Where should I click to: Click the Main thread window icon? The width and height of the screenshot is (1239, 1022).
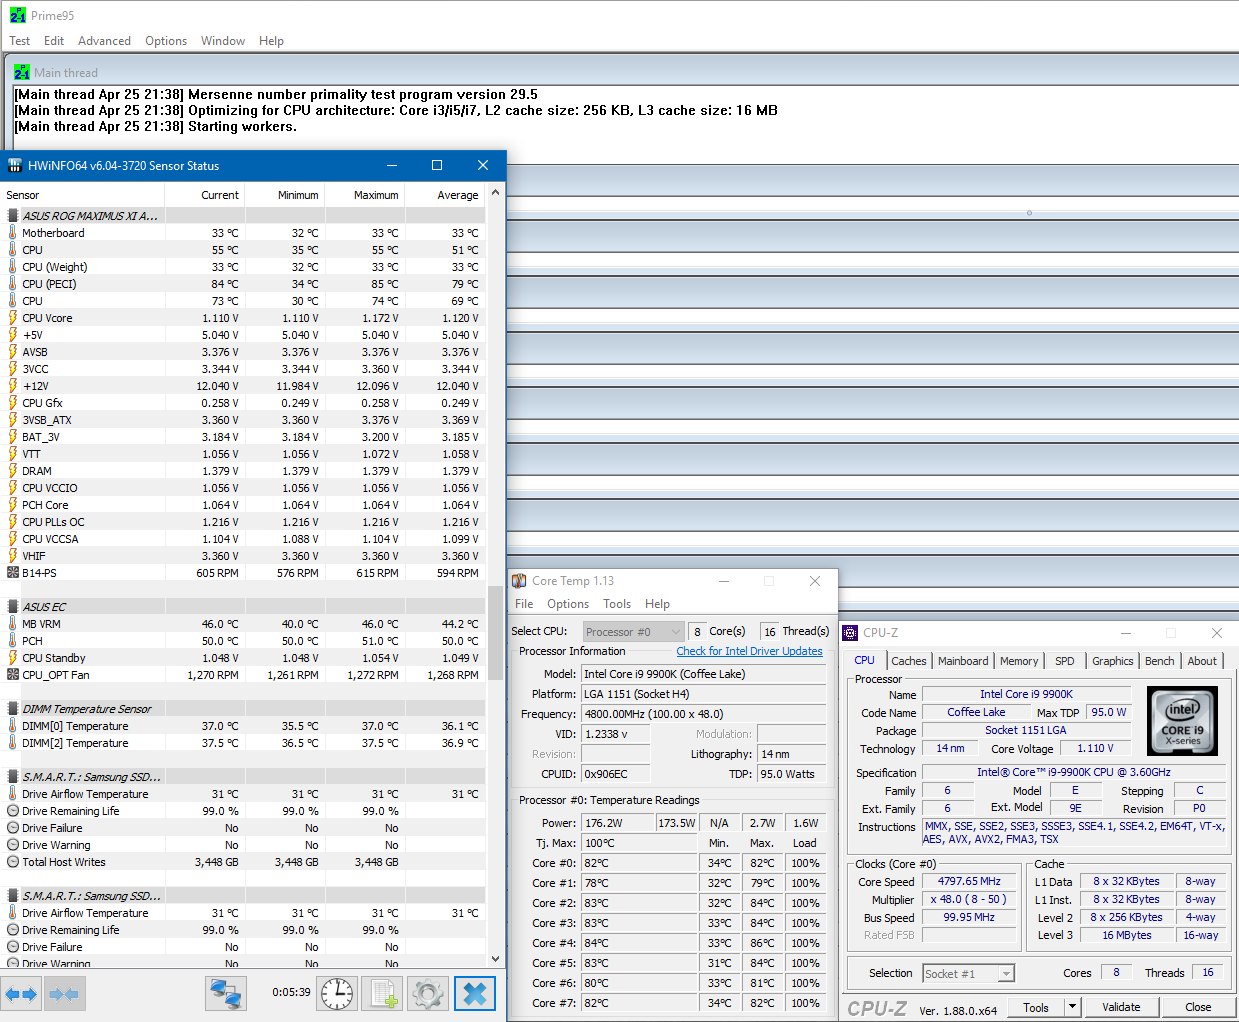[x=21, y=71]
